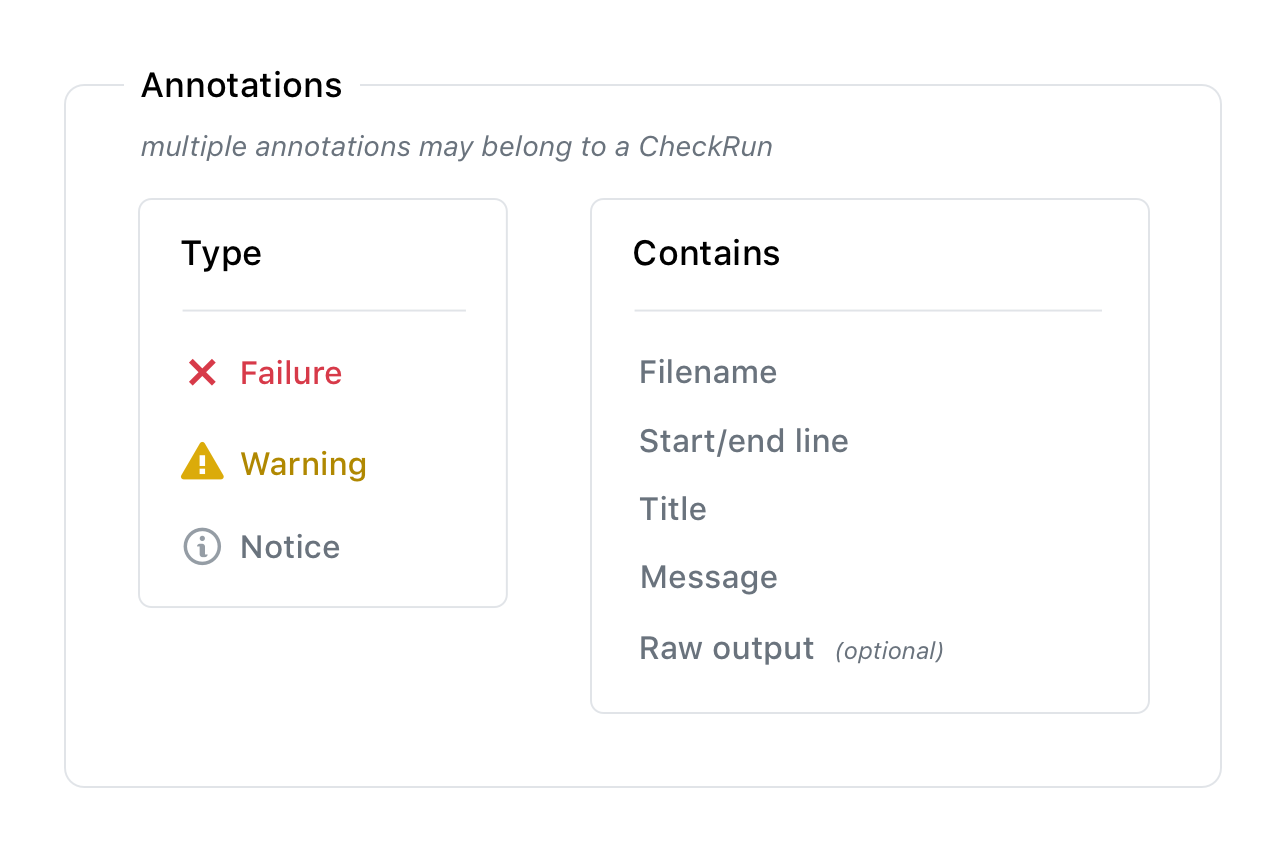
Task: Click the divider line under Contains
Action: (x=868, y=311)
